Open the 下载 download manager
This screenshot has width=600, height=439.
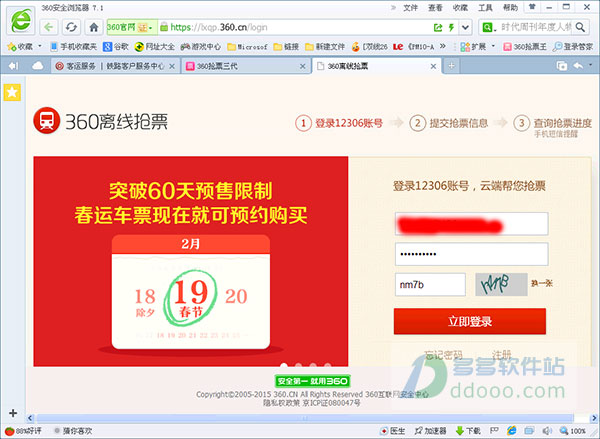(468, 431)
